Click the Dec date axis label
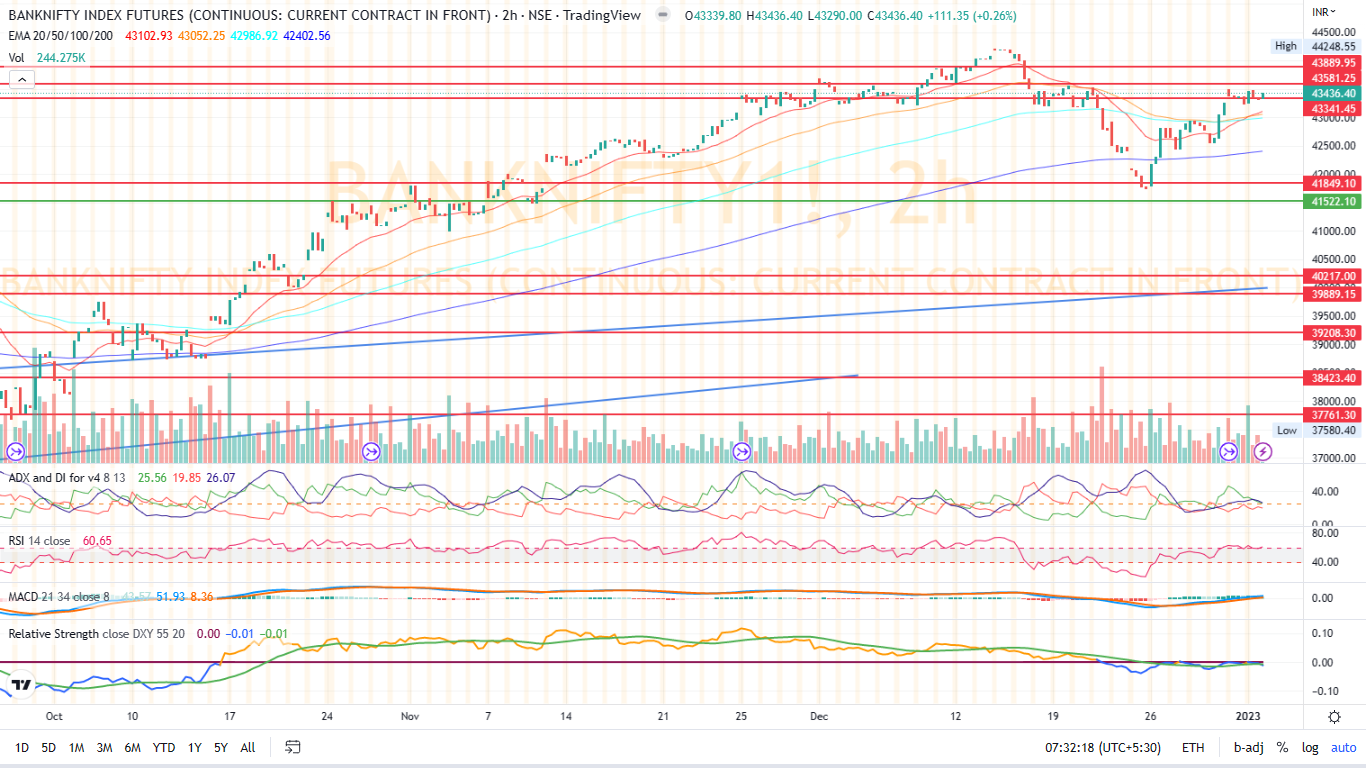Image resolution: width=1366 pixels, height=768 pixels. (819, 717)
